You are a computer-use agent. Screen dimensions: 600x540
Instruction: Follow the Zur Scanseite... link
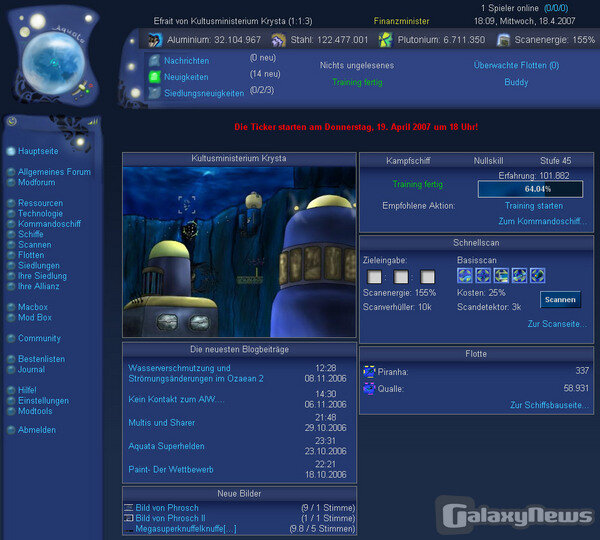click(557, 324)
